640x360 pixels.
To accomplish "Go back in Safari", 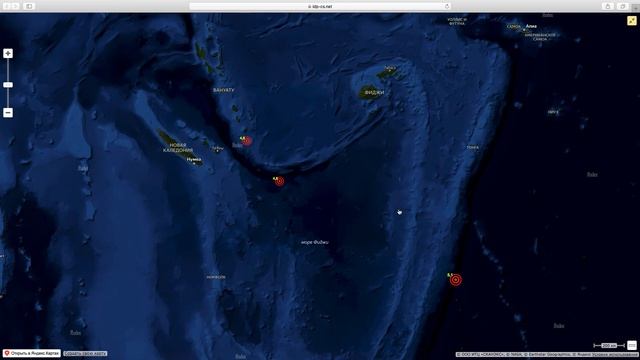I will (x=6, y=6).
